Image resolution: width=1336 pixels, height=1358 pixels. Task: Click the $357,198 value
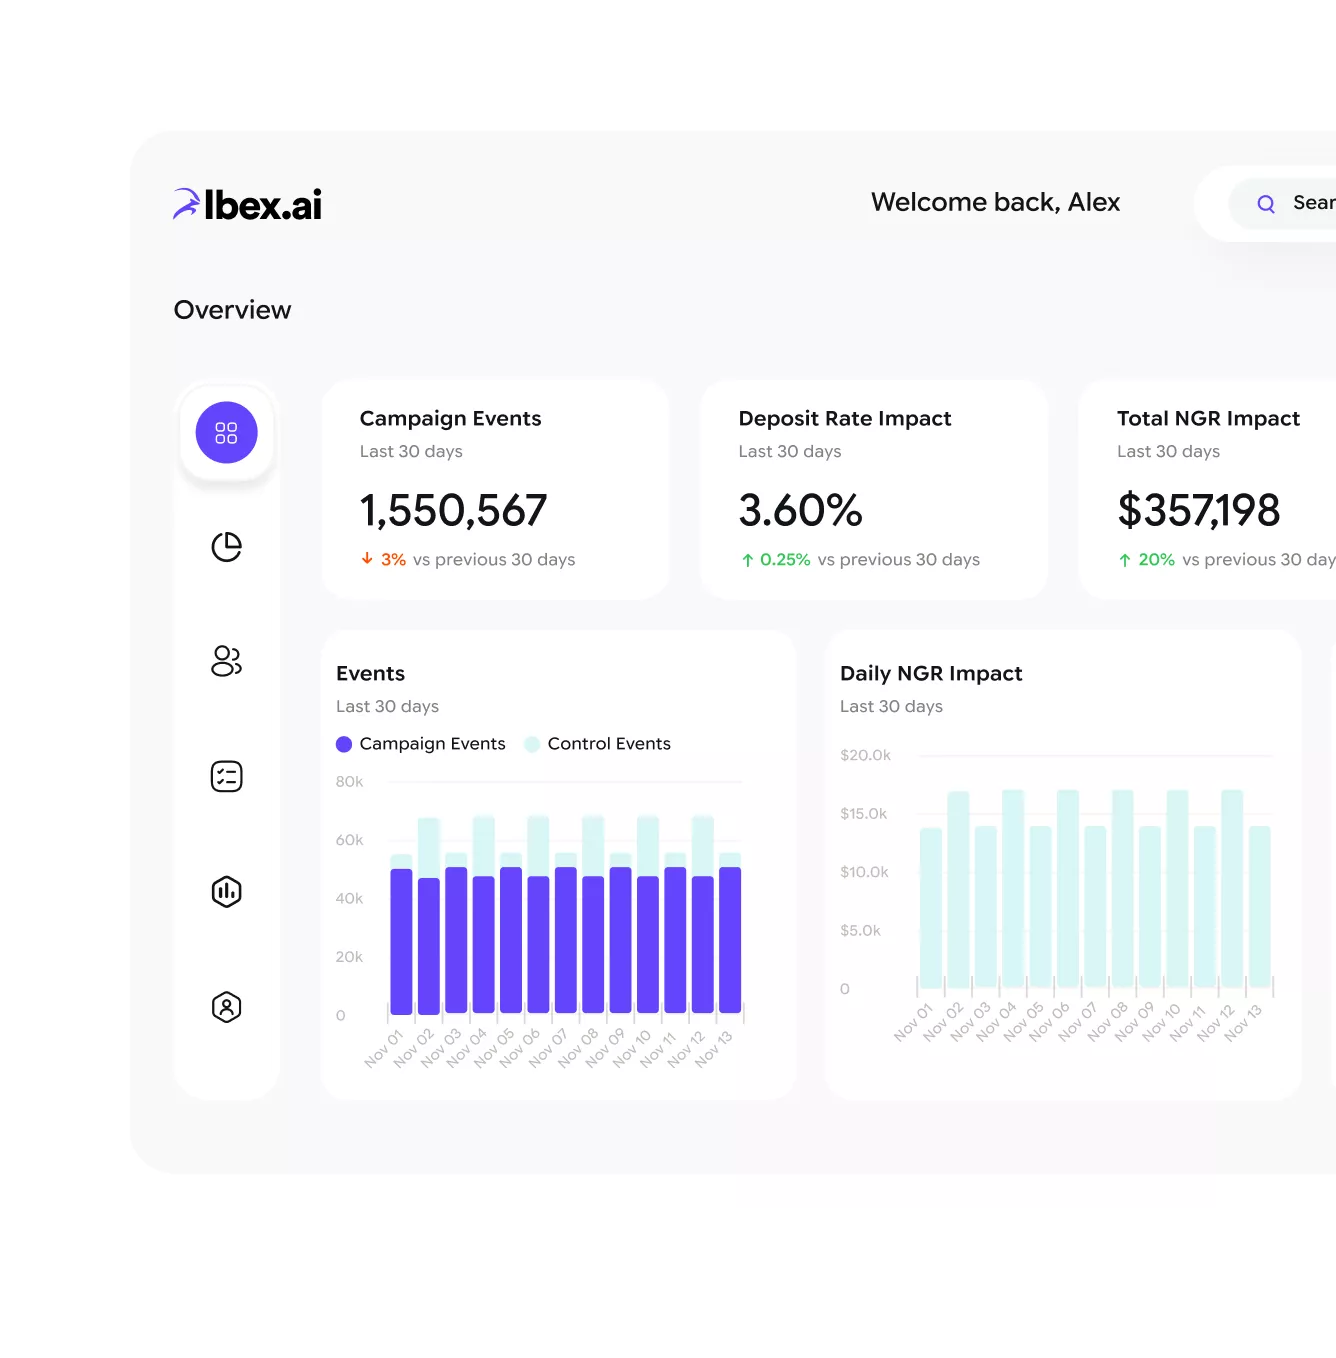click(1198, 510)
